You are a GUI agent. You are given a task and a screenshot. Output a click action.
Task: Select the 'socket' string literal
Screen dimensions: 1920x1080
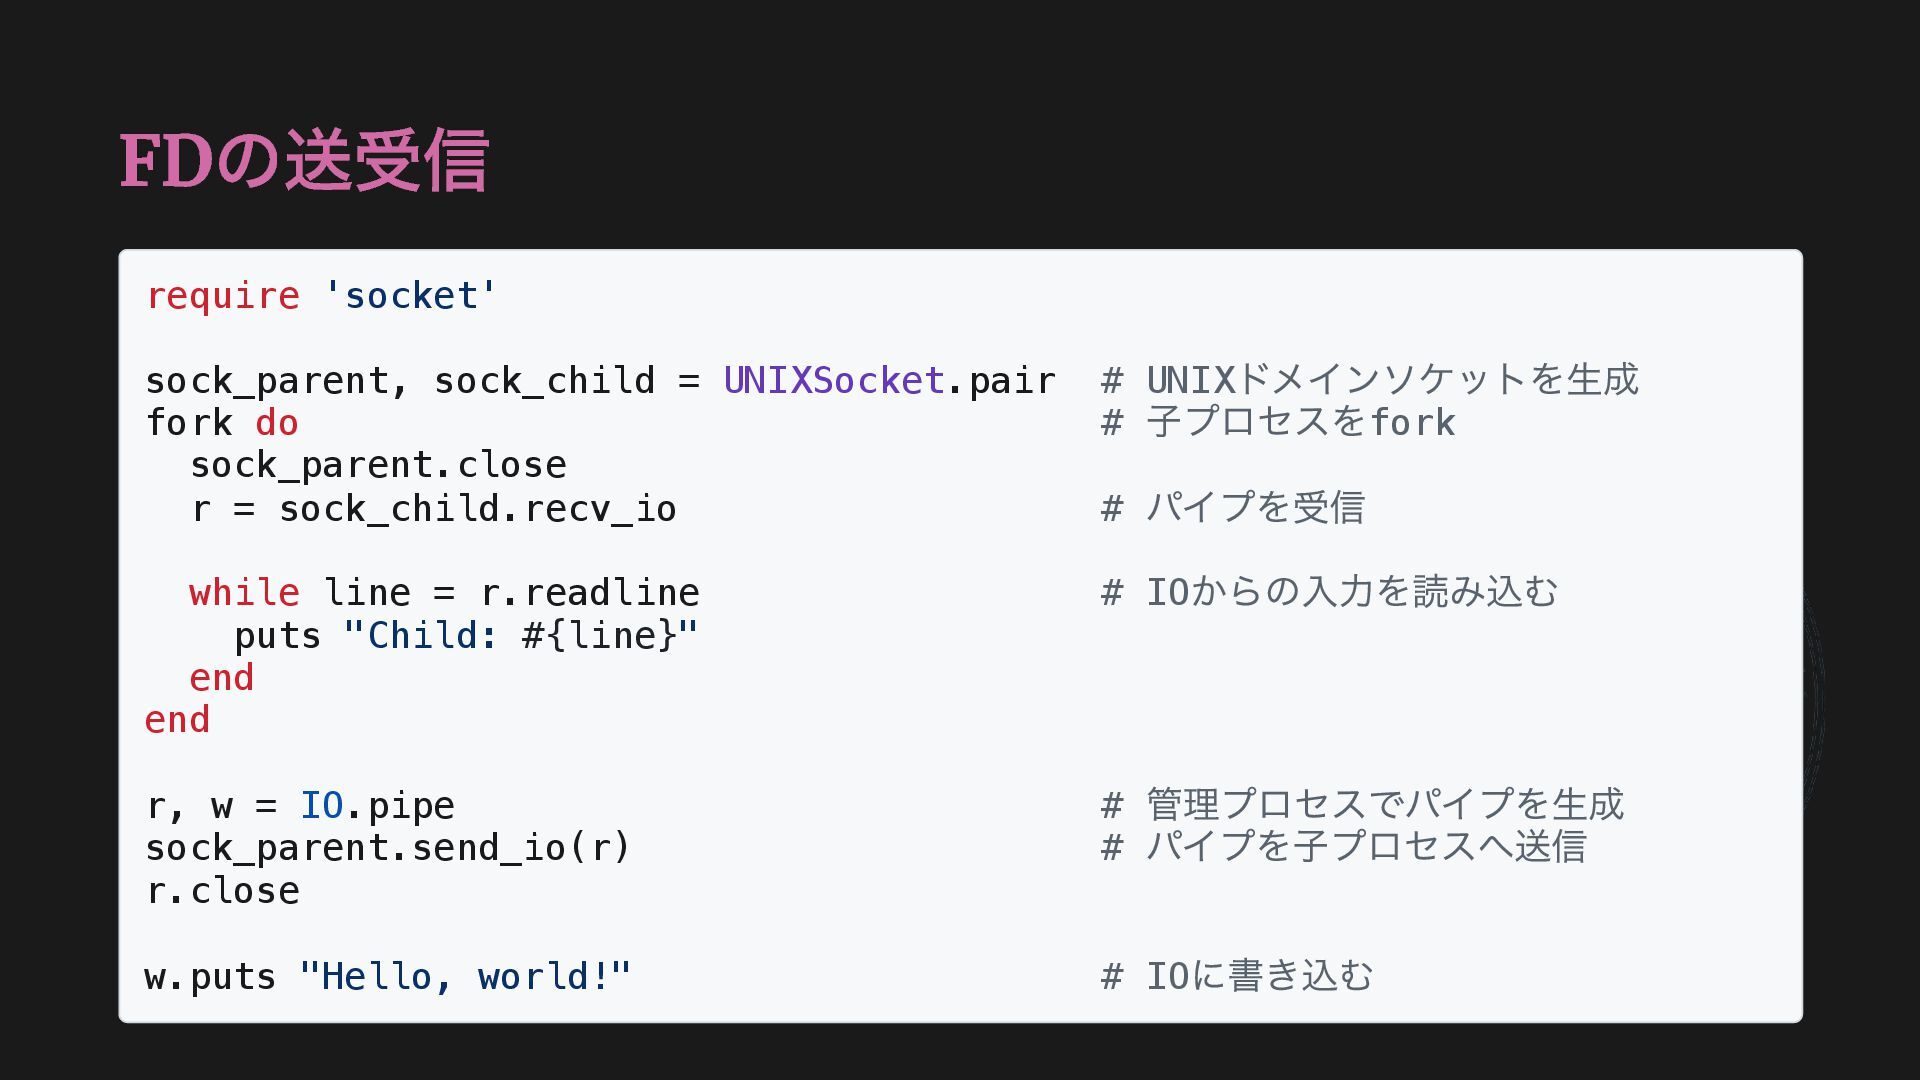pos(411,296)
